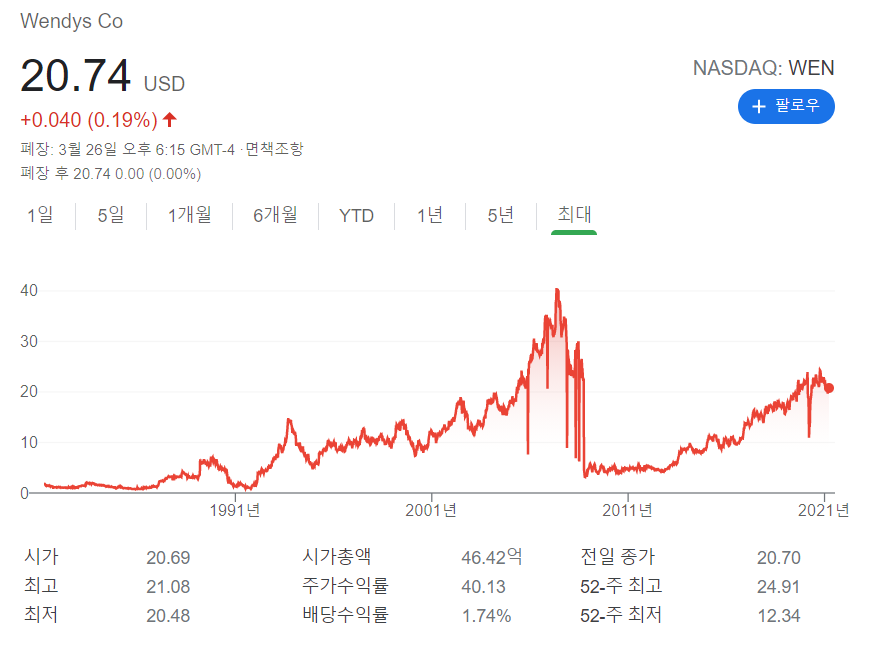Click the 52-주 최저 value 12.34
883x649 pixels.
(x=779, y=616)
